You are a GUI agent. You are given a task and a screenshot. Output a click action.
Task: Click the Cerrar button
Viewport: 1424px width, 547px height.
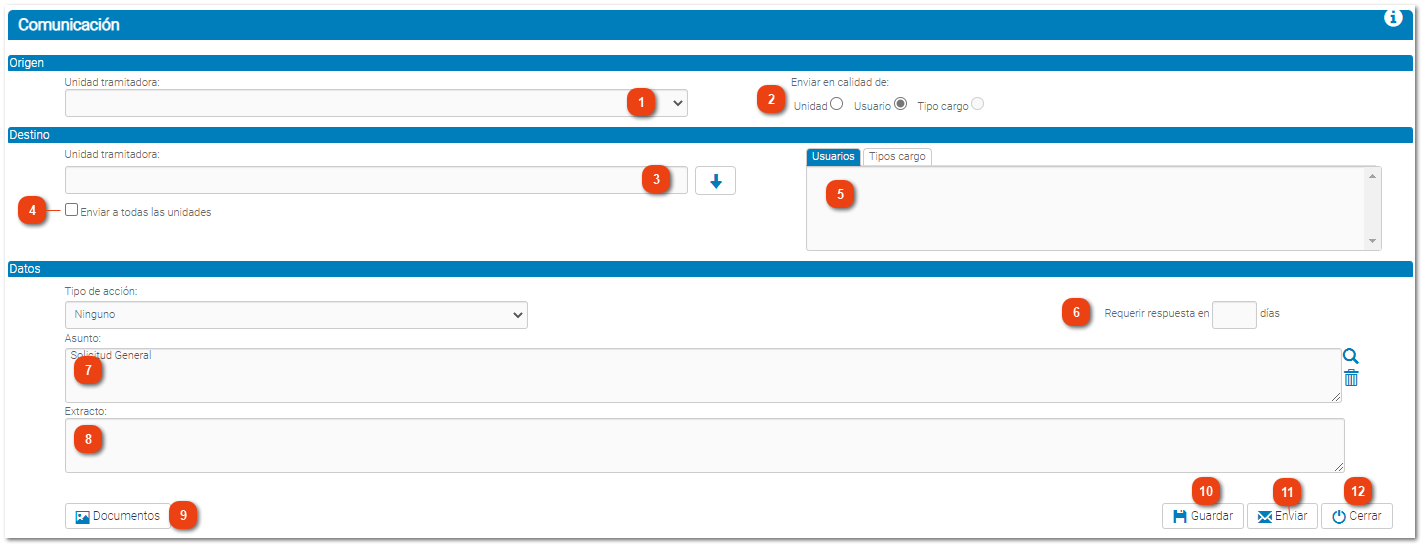pyautogui.click(x=1357, y=516)
